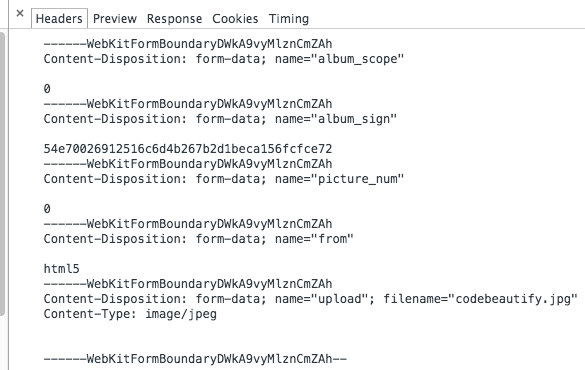This screenshot has width=585, height=370.
Task: Select the Headers tab
Action: pos(59,19)
